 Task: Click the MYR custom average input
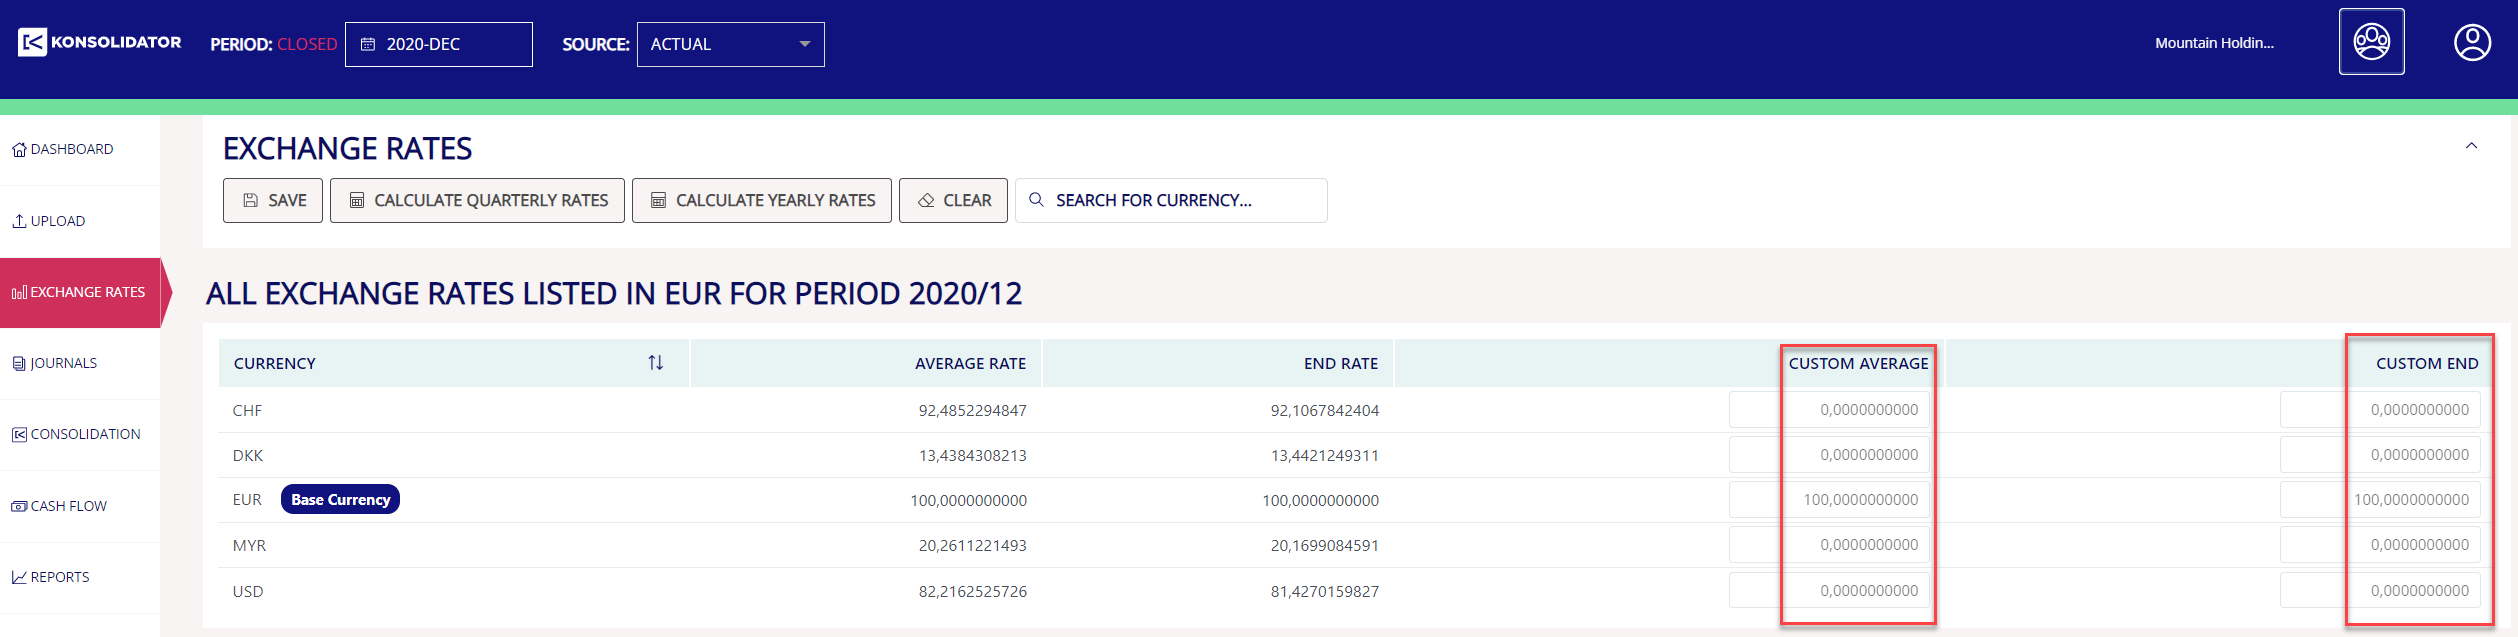(x=1829, y=545)
